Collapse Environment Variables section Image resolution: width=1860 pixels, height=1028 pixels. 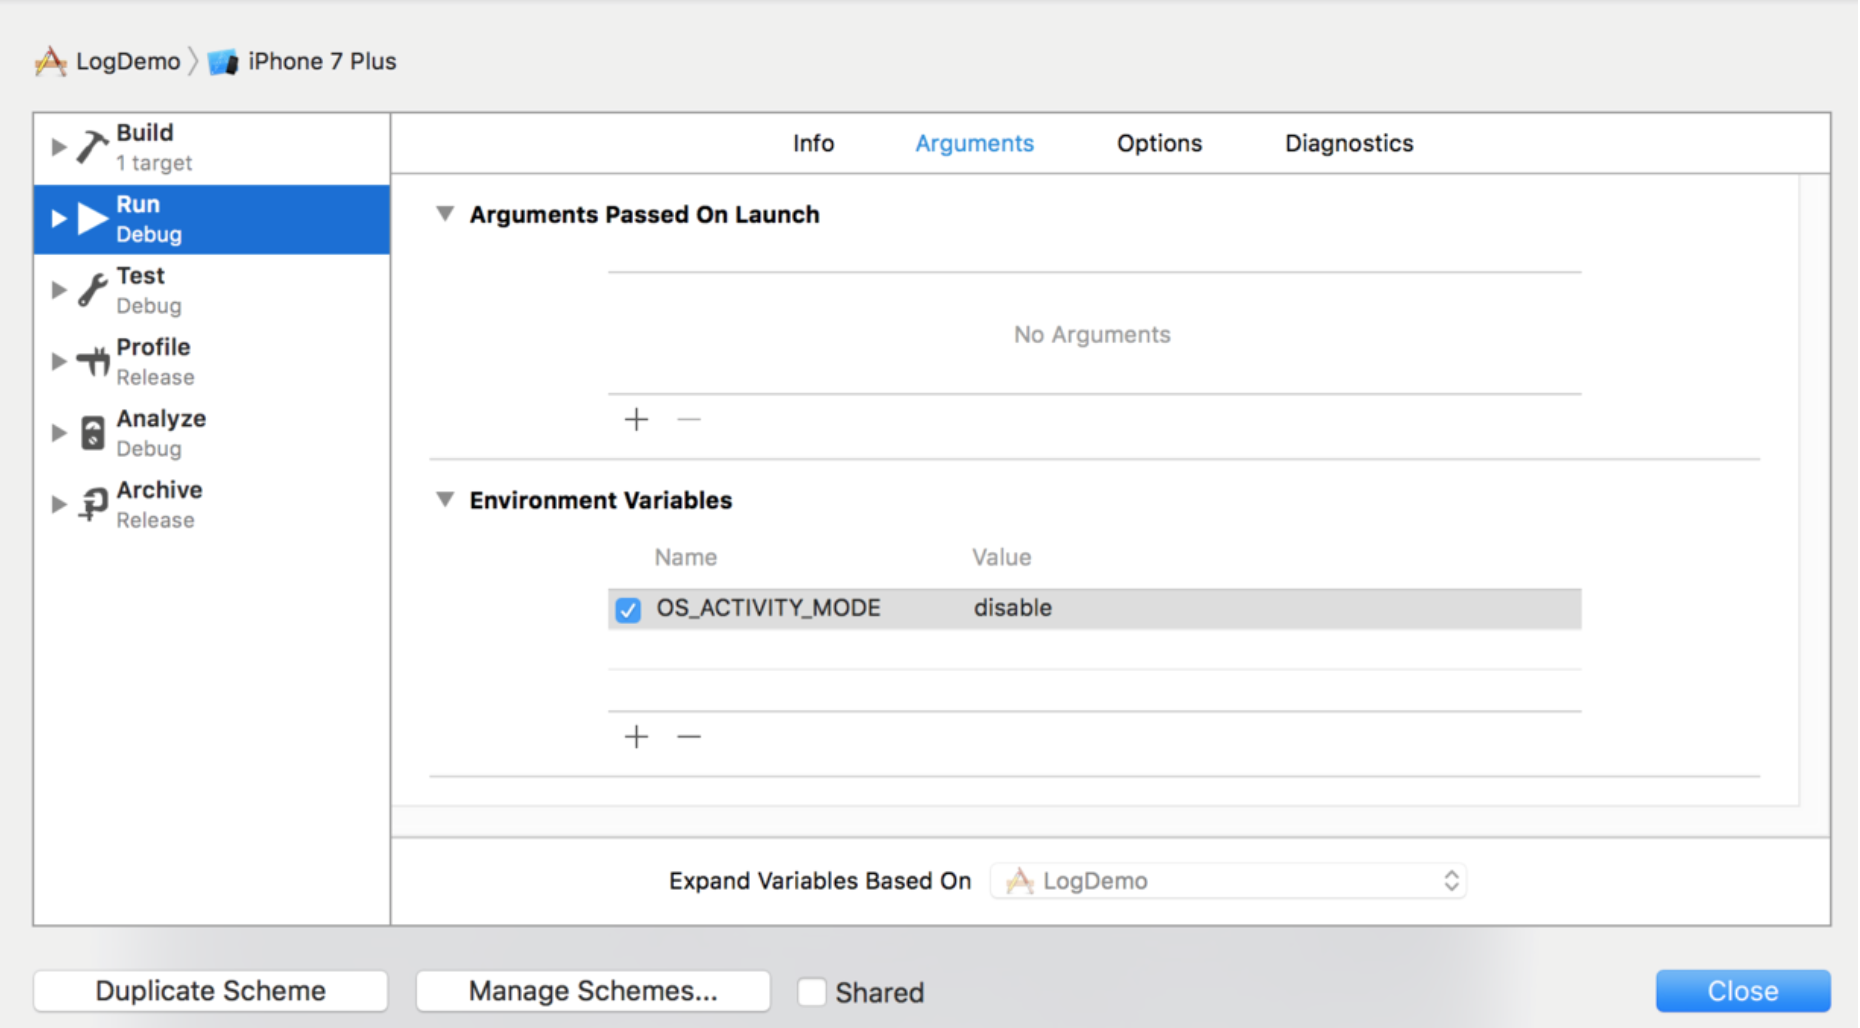point(445,499)
